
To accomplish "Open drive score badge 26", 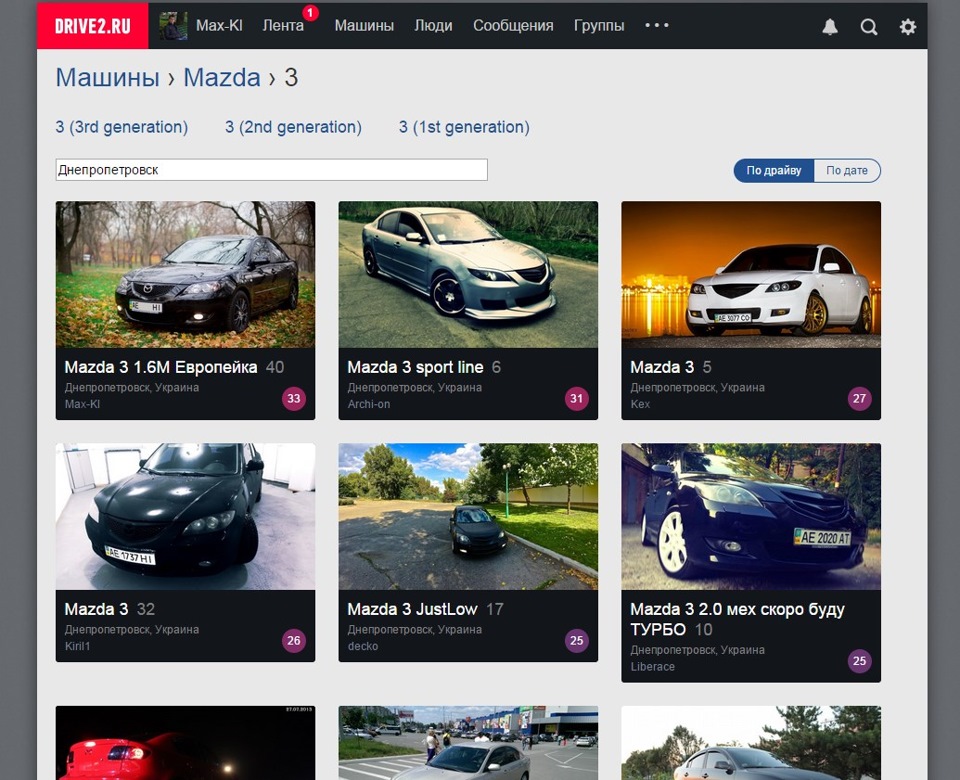I will tap(294, 640).
